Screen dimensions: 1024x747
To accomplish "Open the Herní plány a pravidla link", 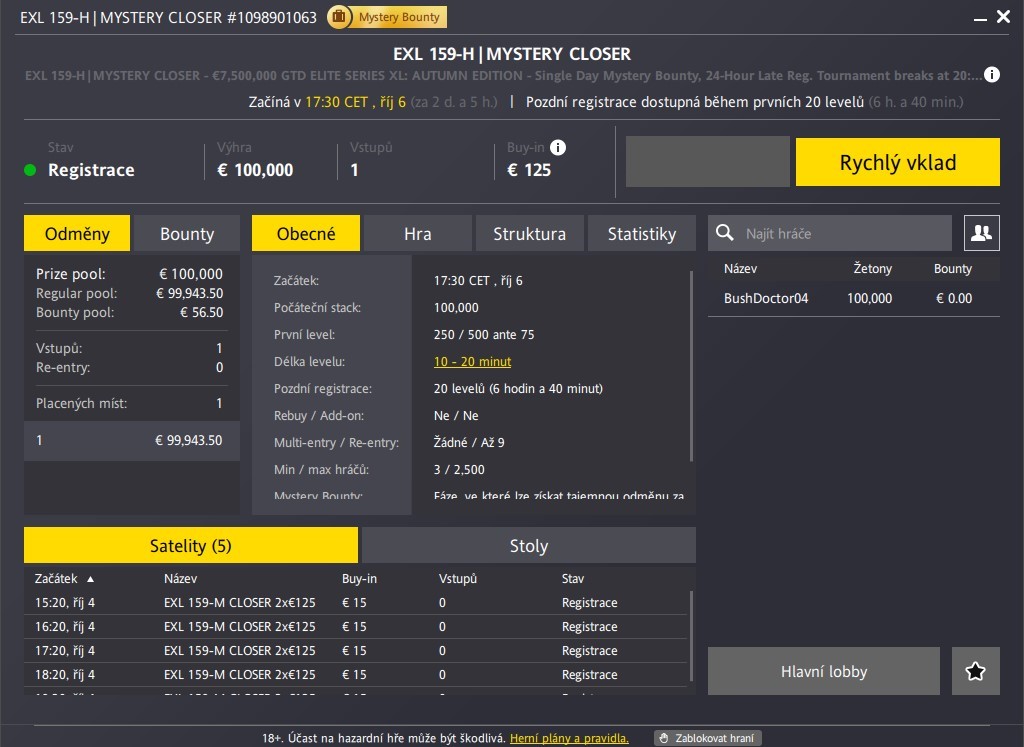I will pyautogui.click(x=568, y=738).
